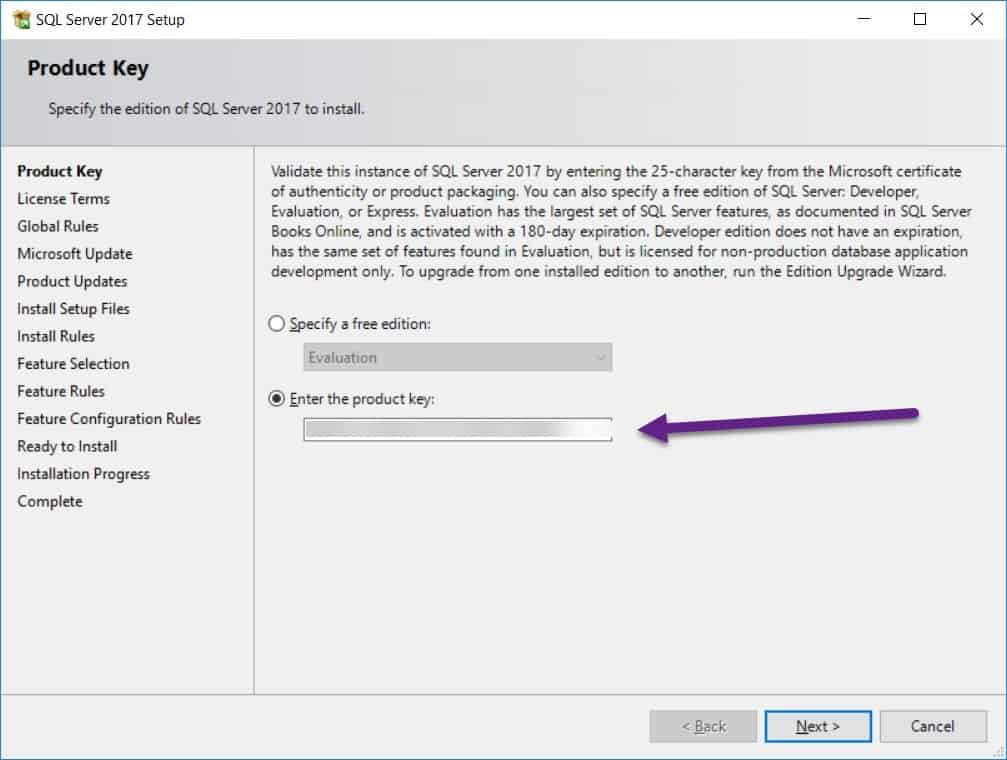Viewport: 1007px width, 760px height.
Task: Select the Feature Rules step
Action: click(x=61, y=392)
